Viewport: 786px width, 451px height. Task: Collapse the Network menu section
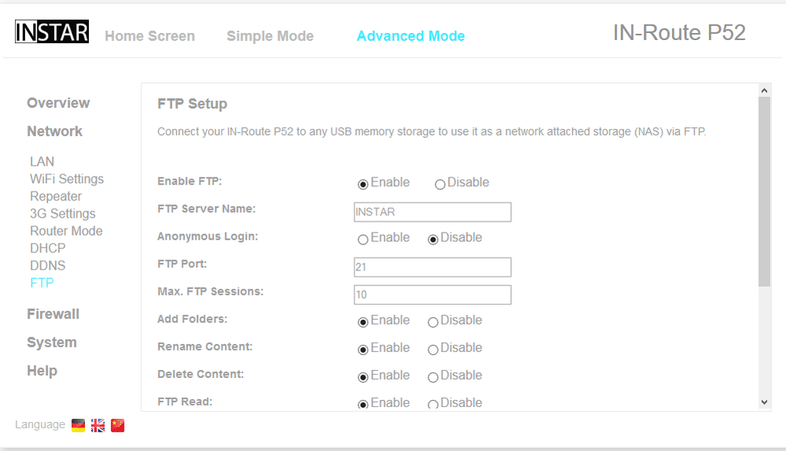55,131
